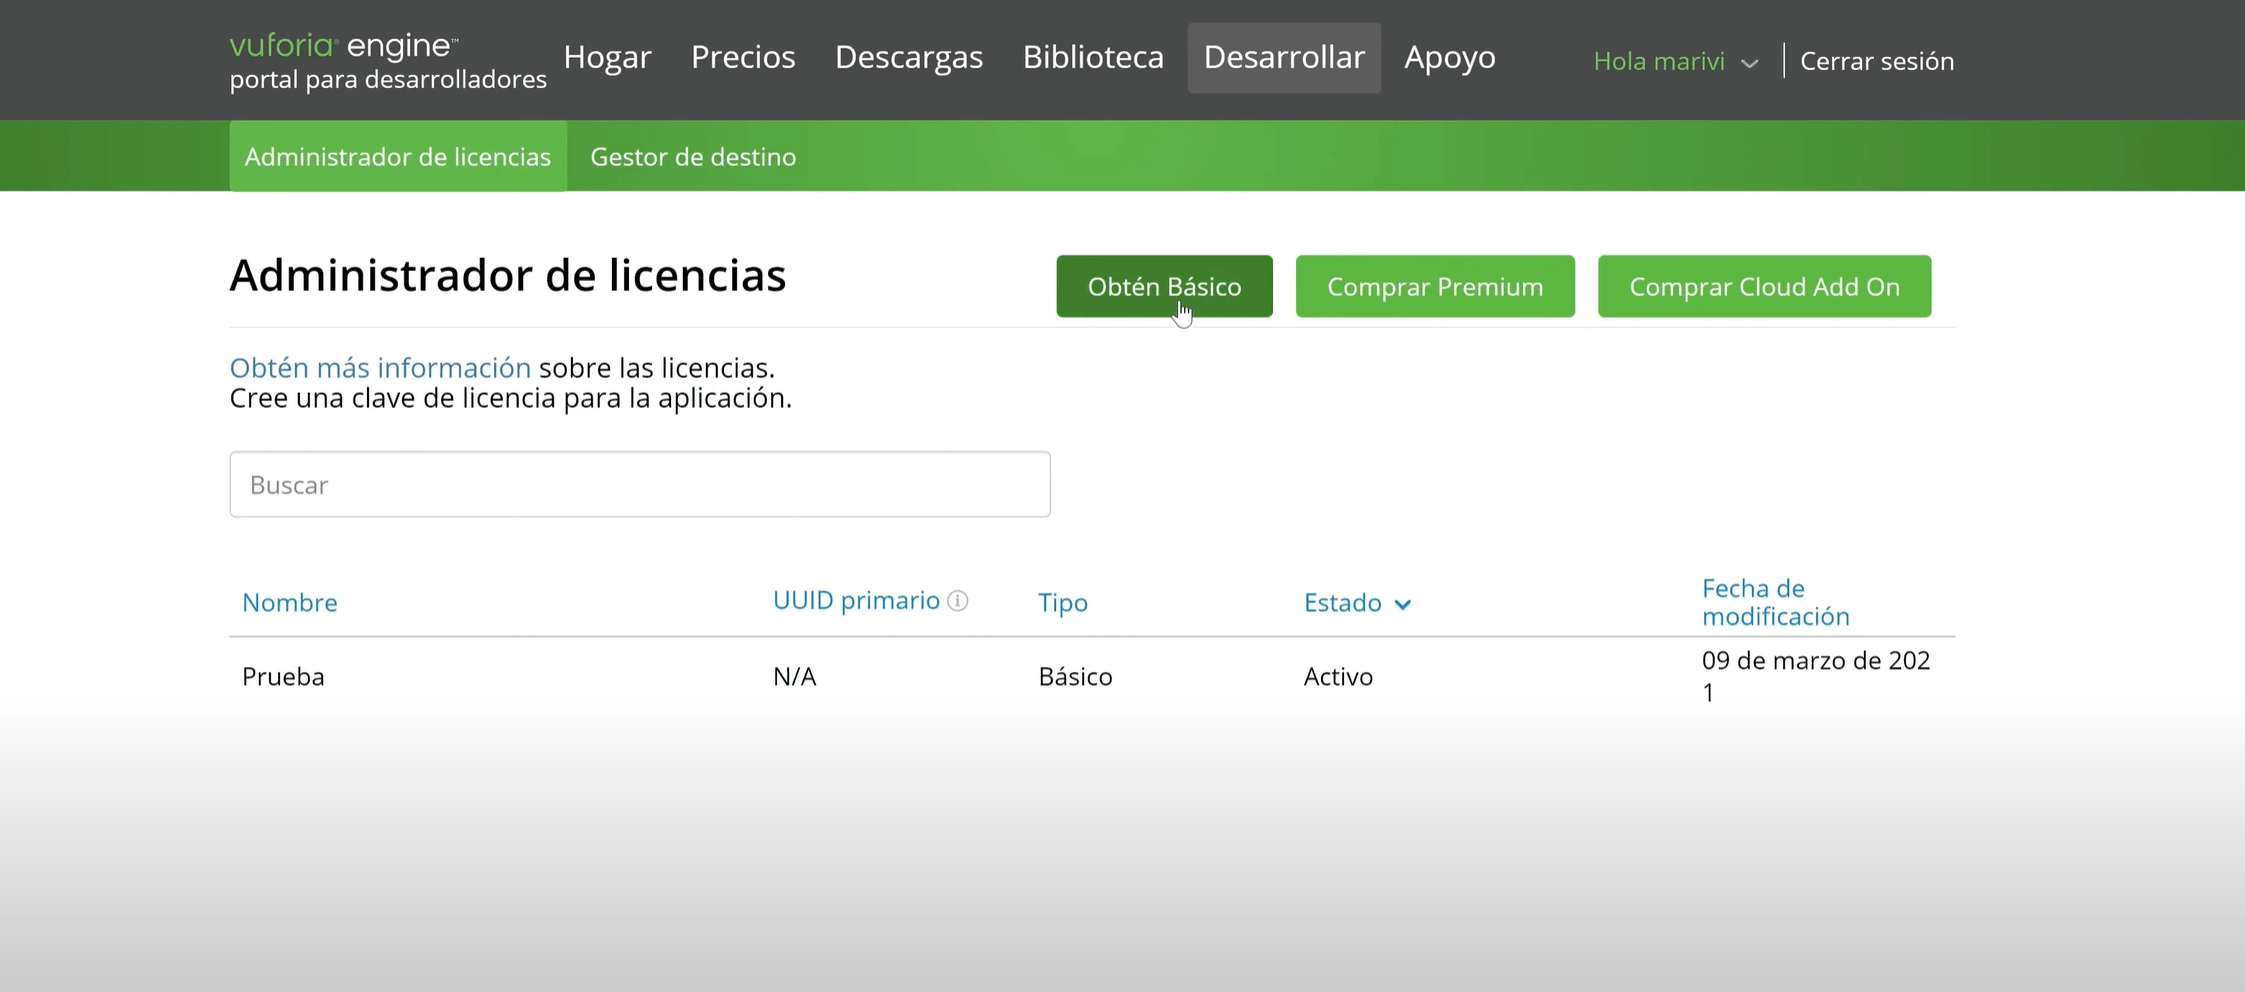
Task: Sort by the Nombre column header
Action: (290, 602)
